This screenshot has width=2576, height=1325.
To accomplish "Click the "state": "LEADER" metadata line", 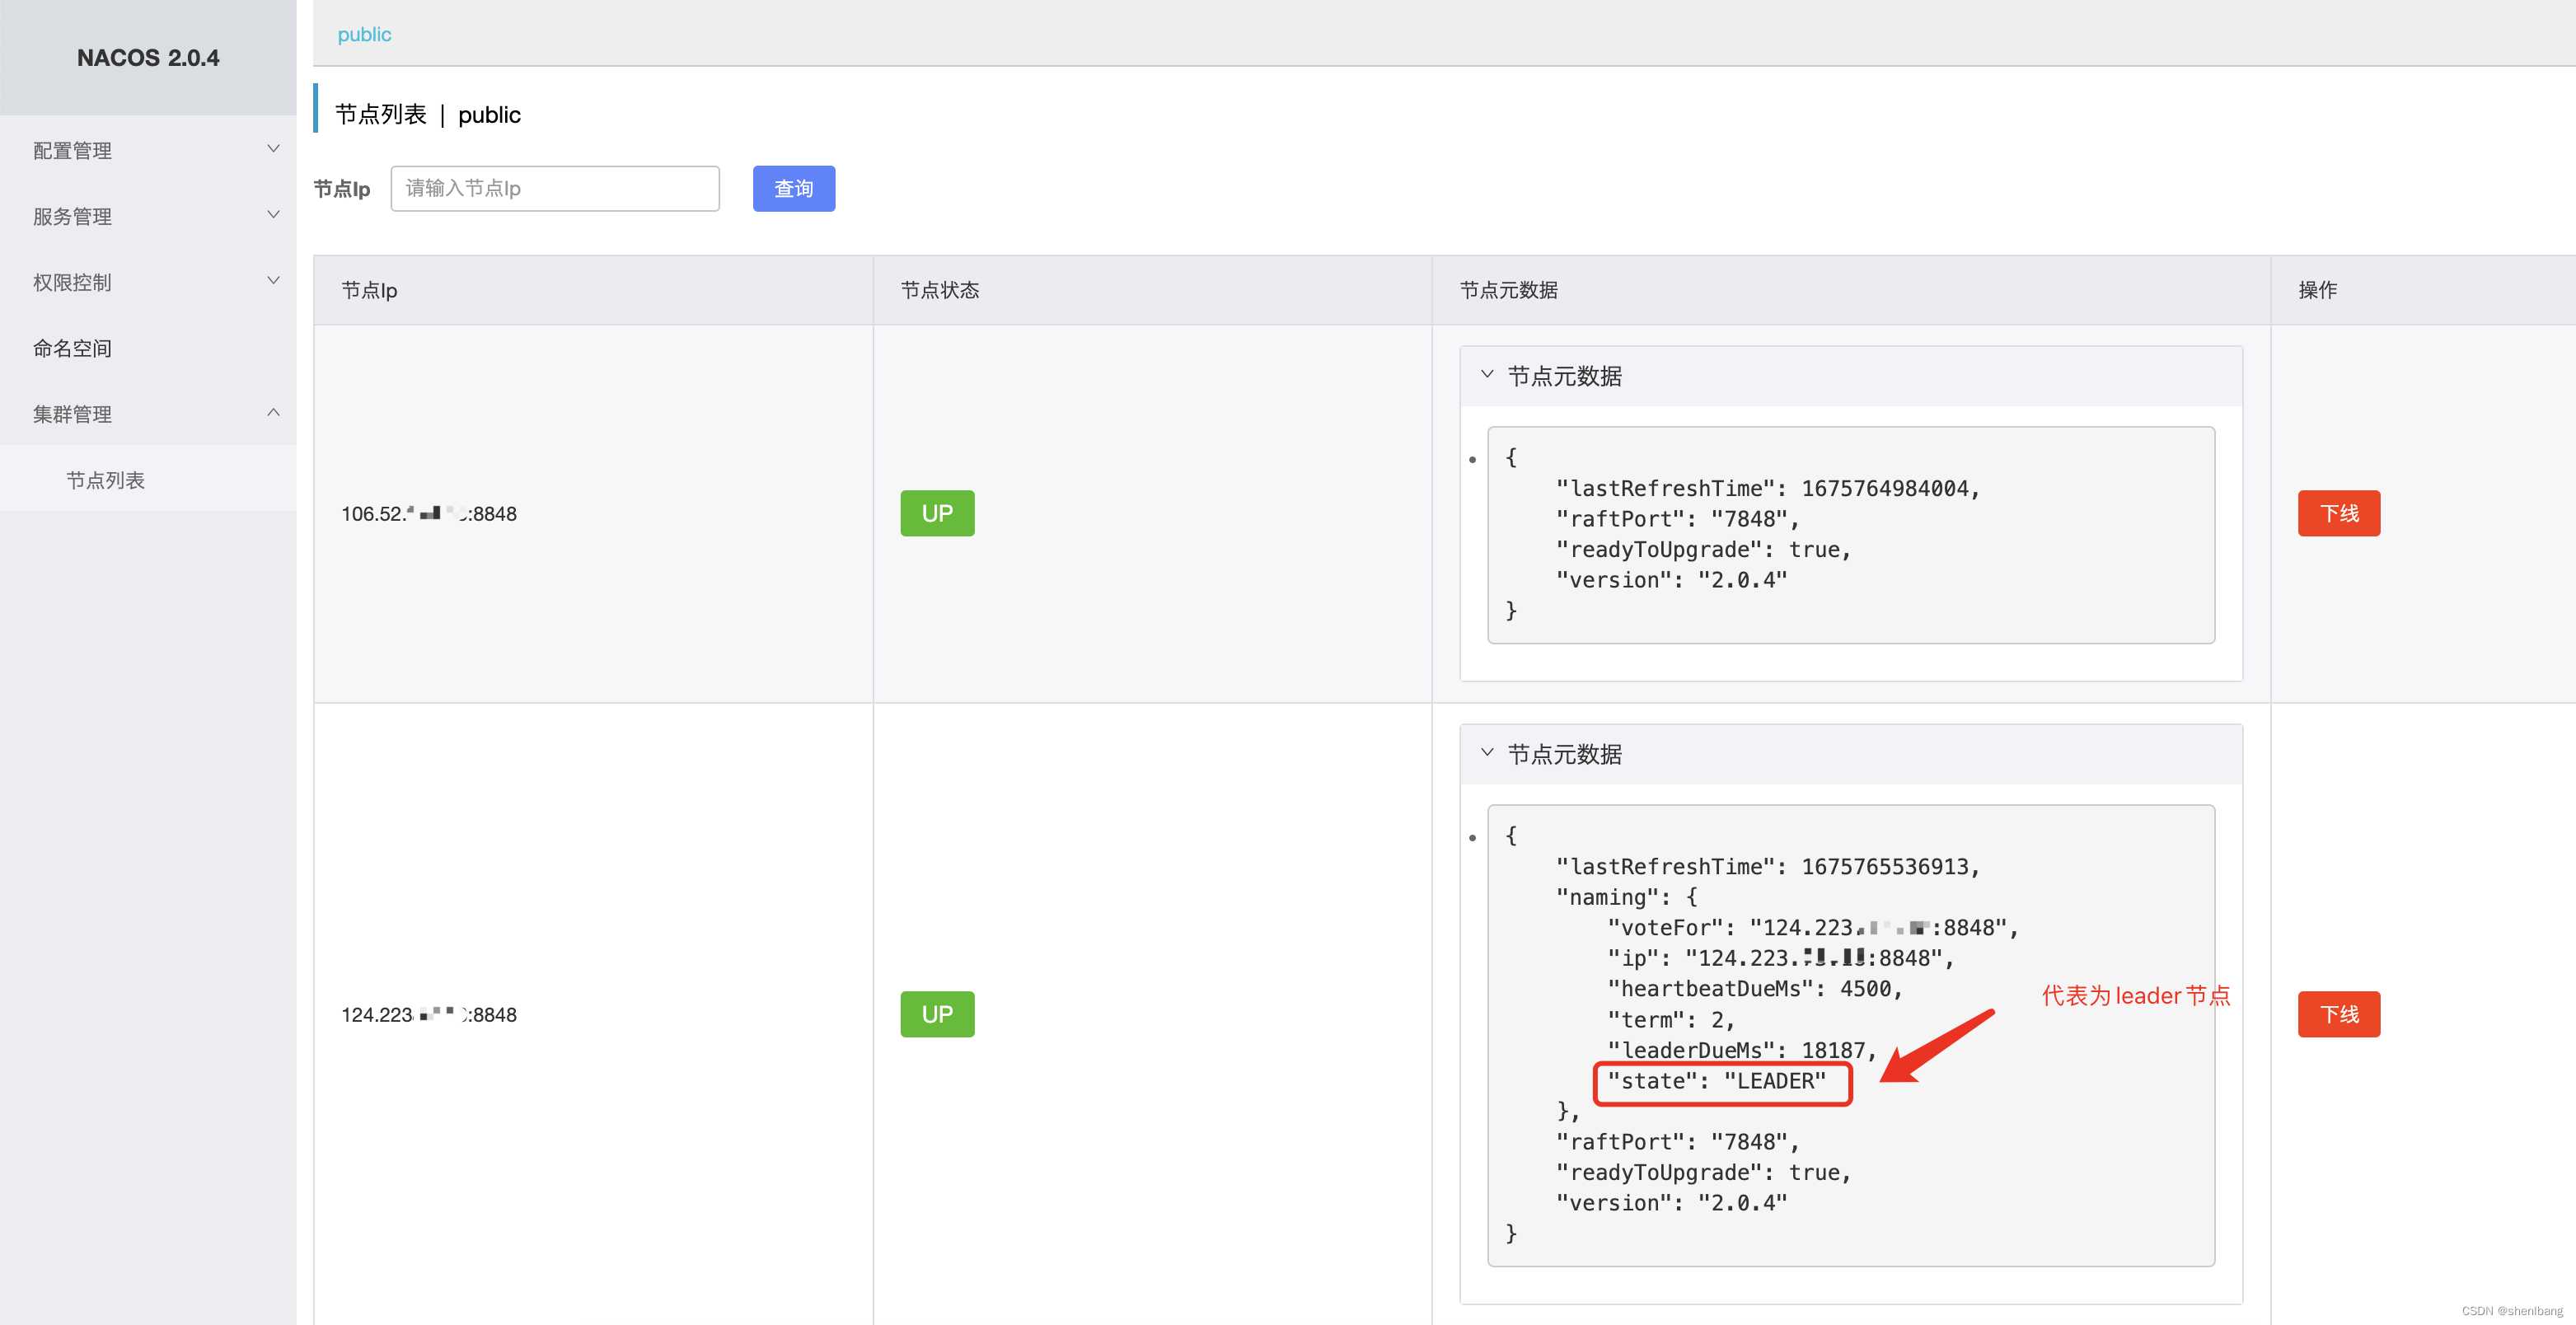I will [1716, 1081].
